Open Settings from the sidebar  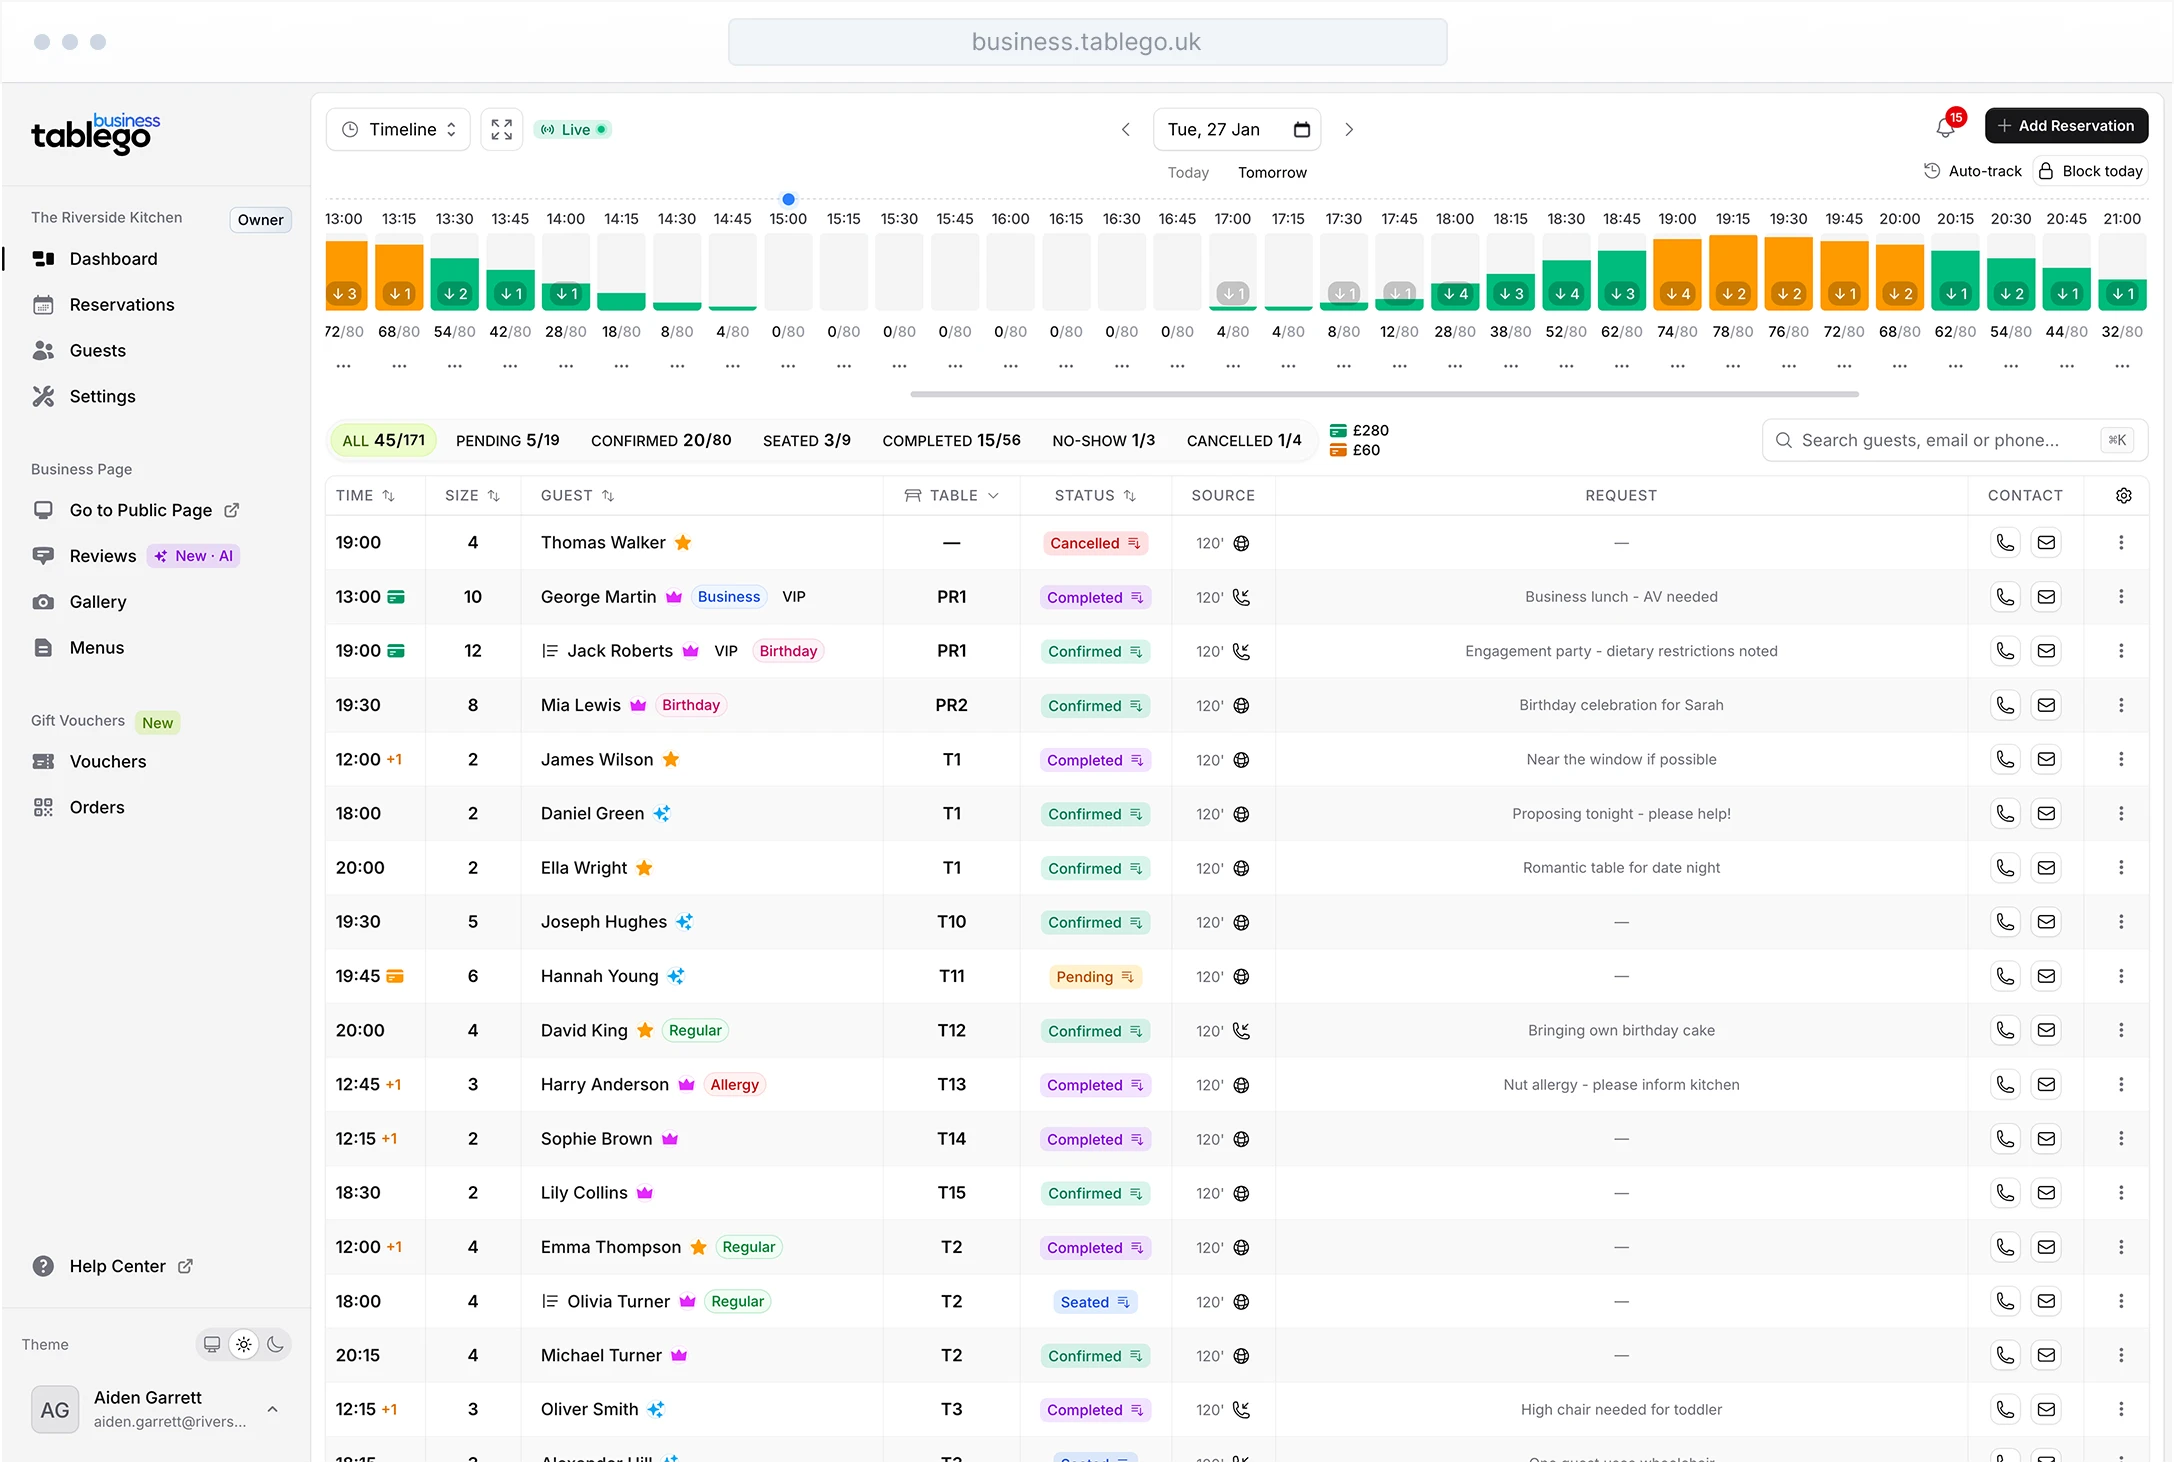pyautogui.click(x=103, y=396)
